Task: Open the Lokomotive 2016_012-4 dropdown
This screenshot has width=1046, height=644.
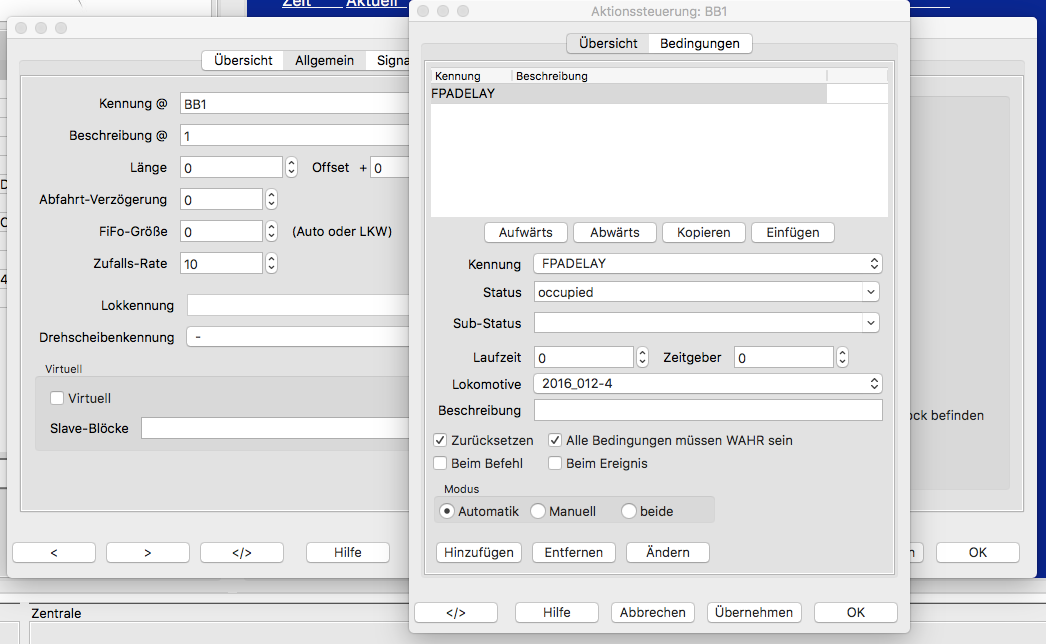Action: tap(707, 383)
